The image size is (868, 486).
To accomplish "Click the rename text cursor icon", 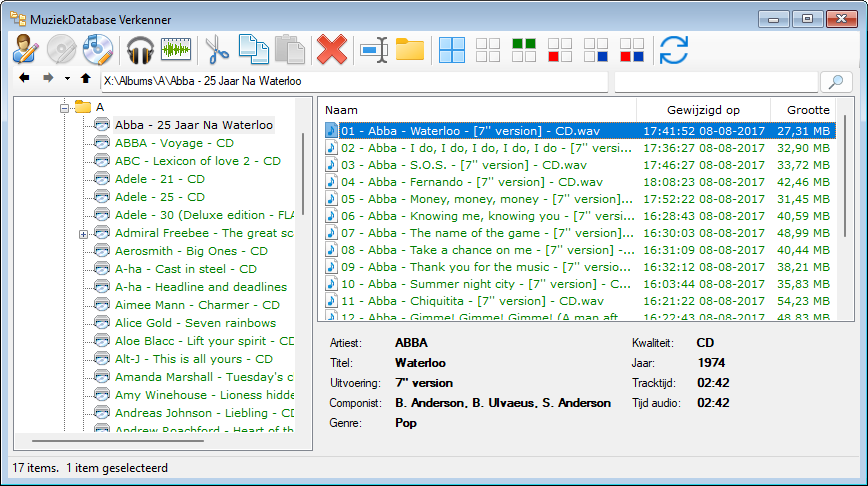I will pos(374,50).
